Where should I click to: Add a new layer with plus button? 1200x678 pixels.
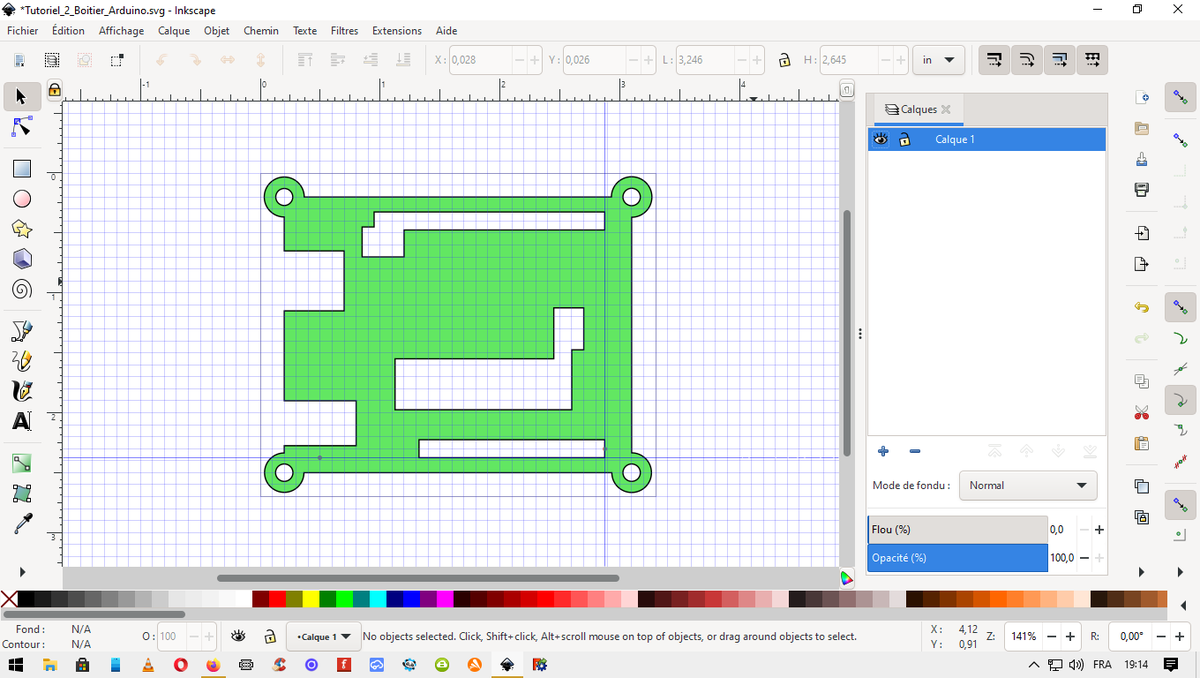coord(883,451)
